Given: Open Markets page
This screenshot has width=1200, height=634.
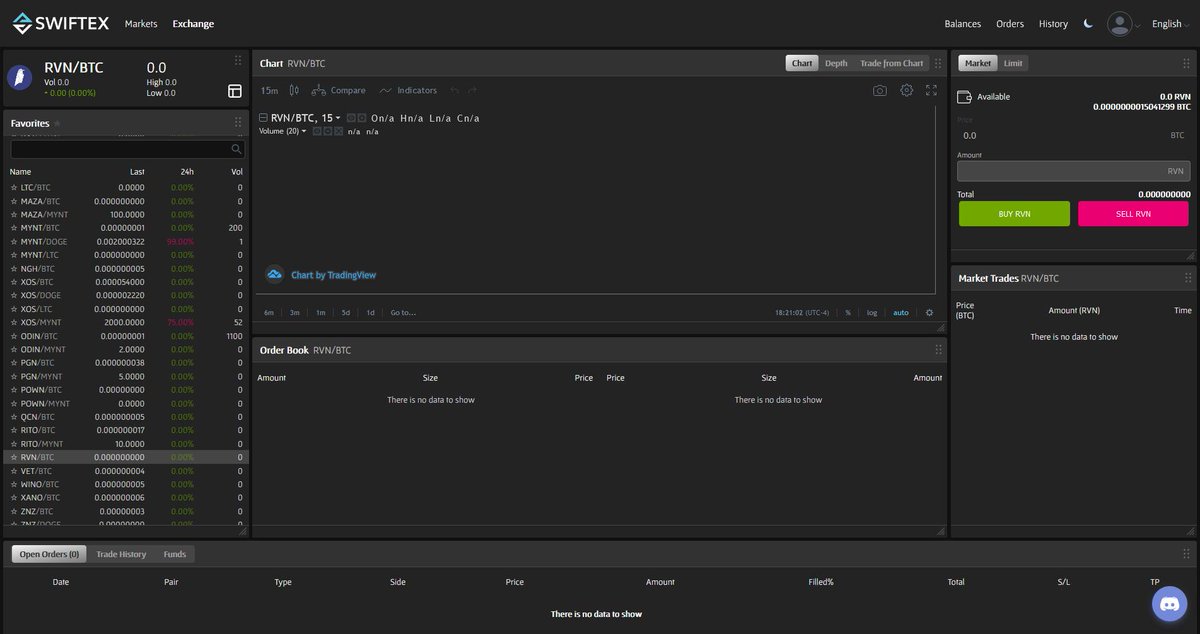Looking at the screenshot, I should point(141,24).
